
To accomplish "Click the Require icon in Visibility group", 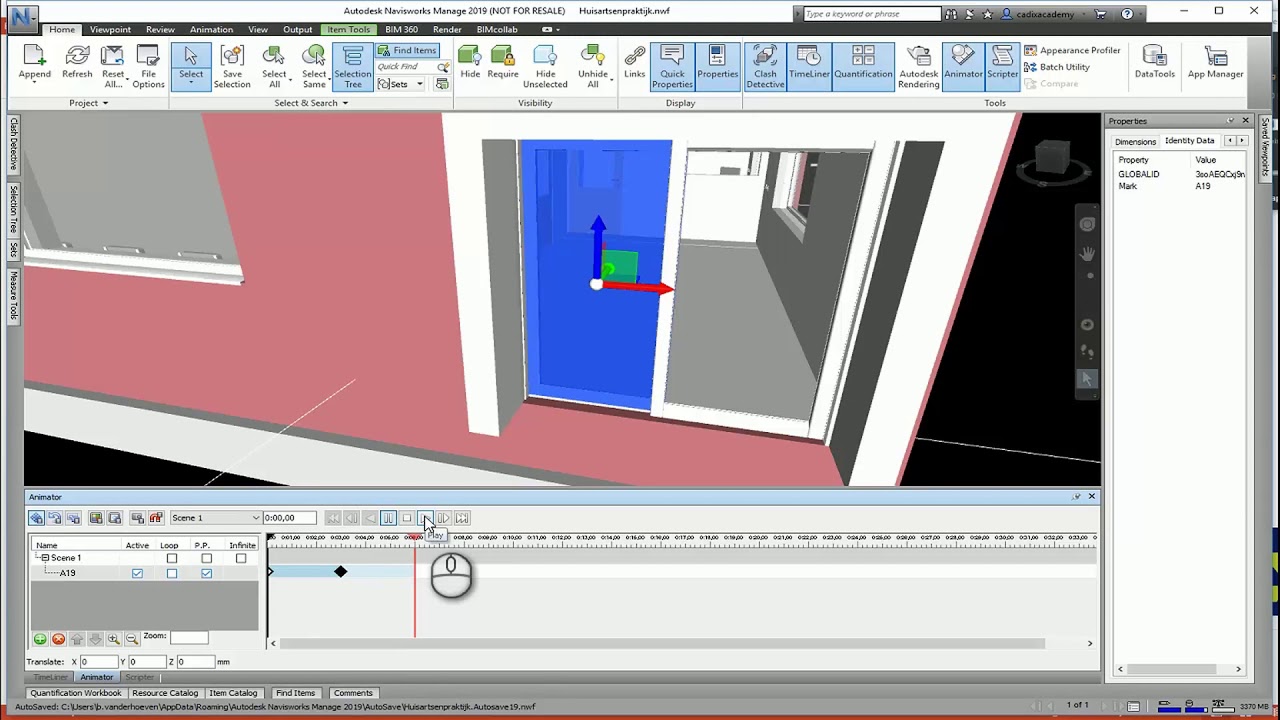I will pyautogui.click(x=503, y=62).
